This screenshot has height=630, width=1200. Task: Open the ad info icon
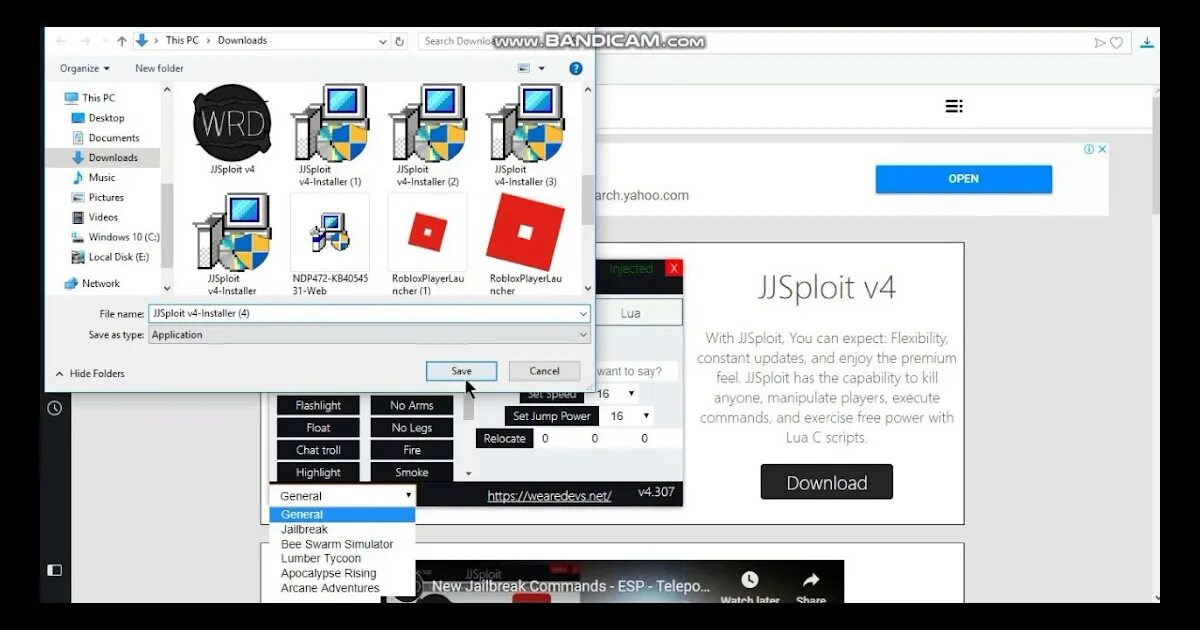[x=1089, y=149]
